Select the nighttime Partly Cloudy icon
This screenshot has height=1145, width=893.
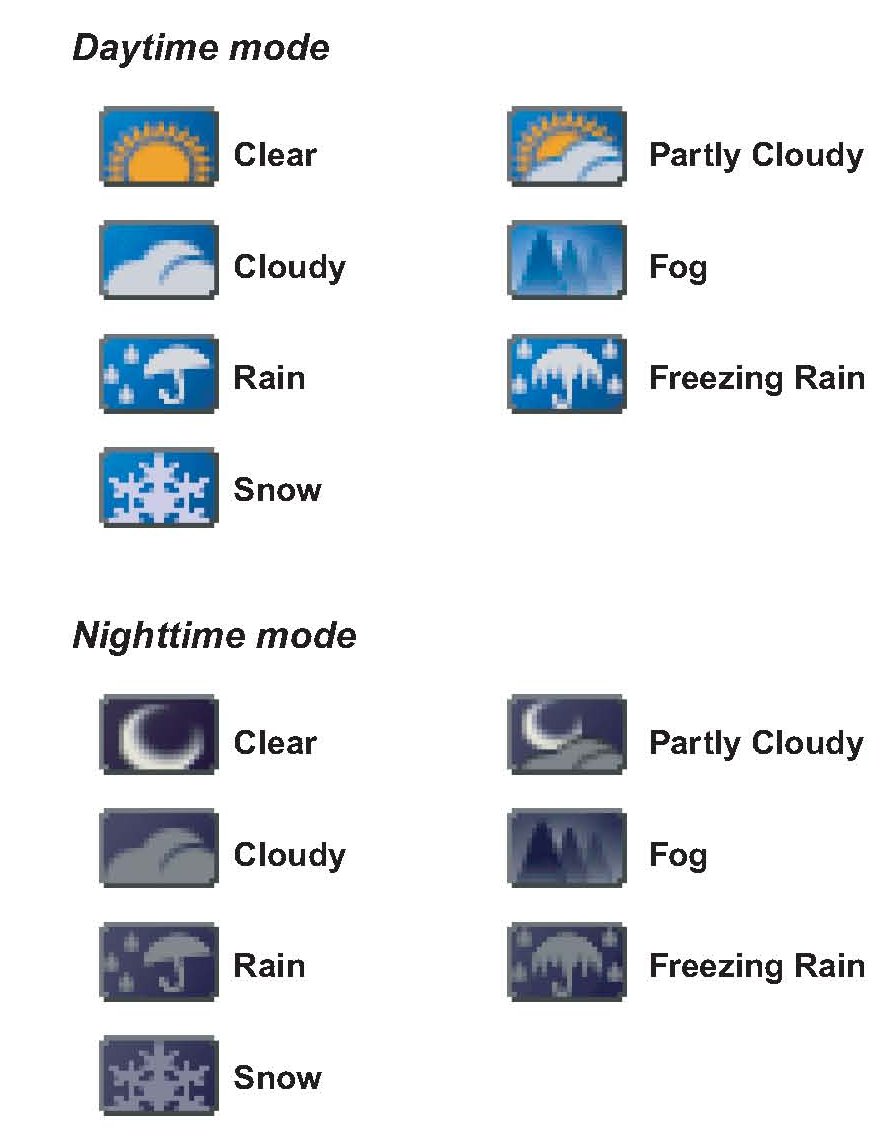(x=567, y=736)
